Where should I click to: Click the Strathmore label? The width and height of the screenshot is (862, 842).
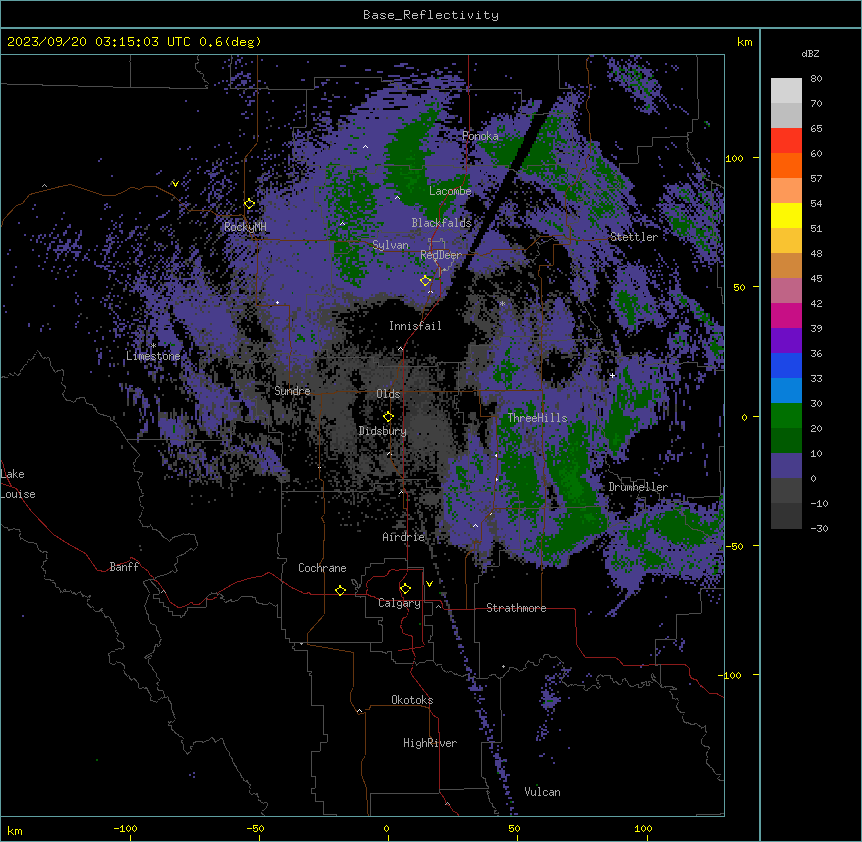[x=516, y=608]
